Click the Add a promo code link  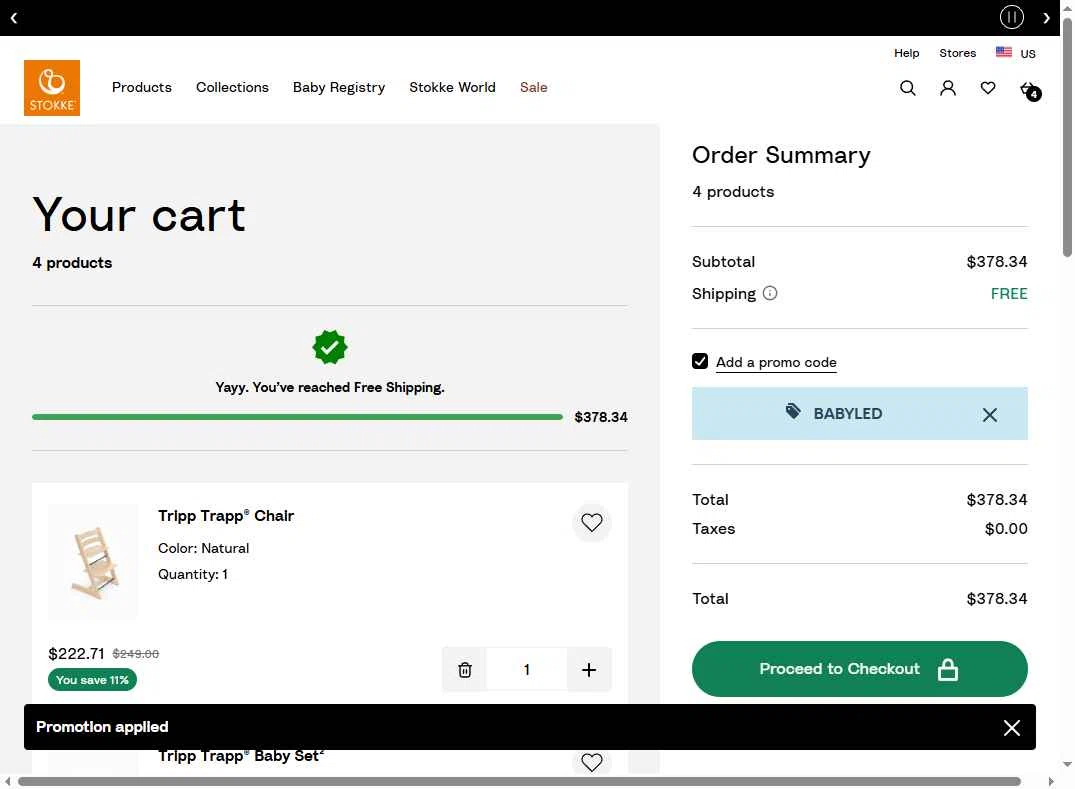coord(776,362)
